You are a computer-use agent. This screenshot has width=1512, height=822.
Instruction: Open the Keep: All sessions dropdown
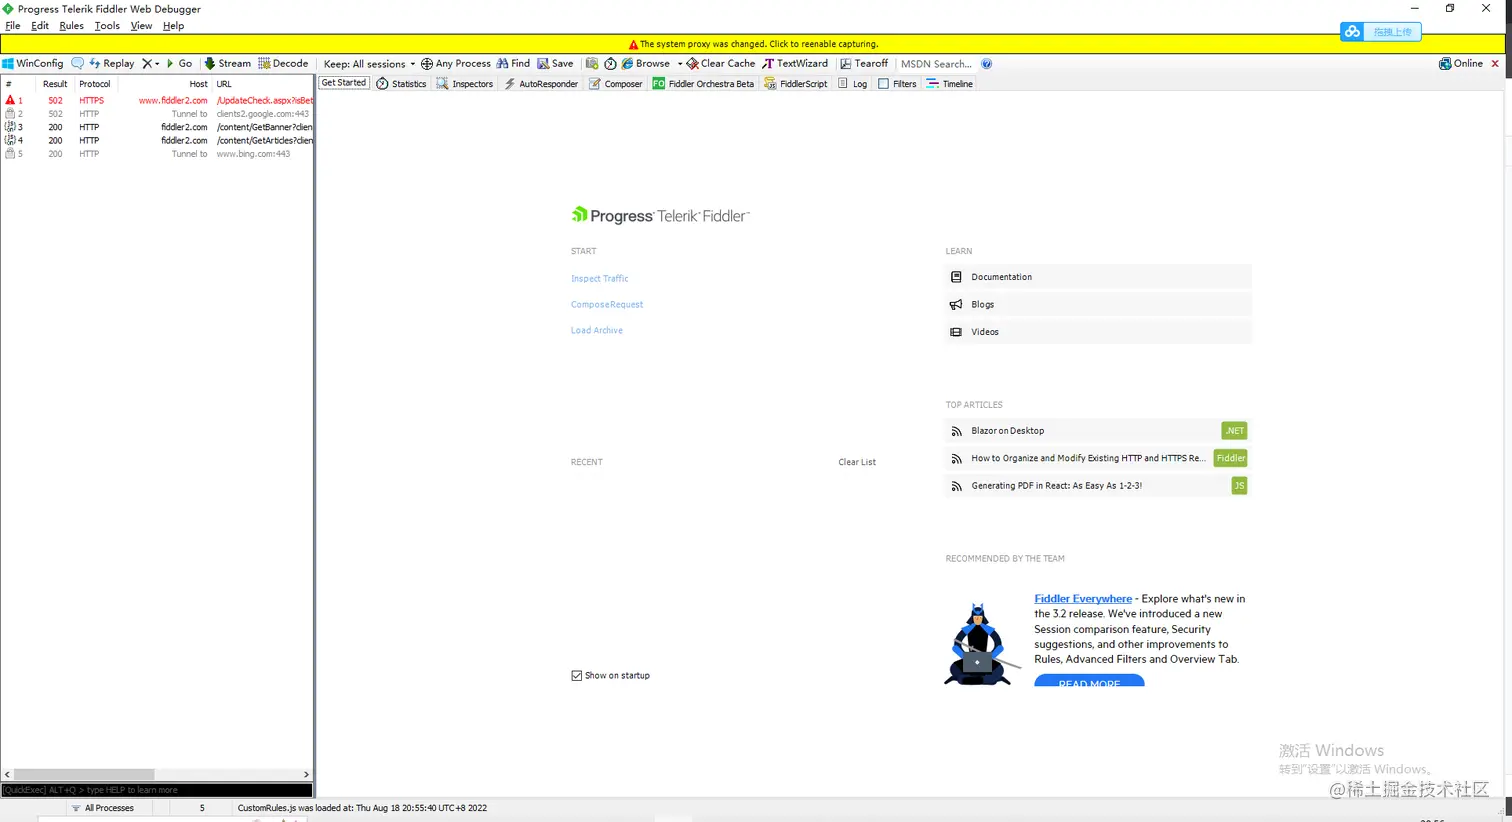[x=369, y=64]
